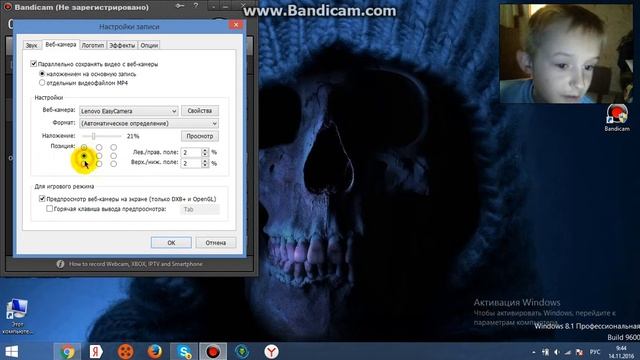This screenshot has height=360, width=640.
Task: Open the clock and date in tray
Action: click(x=621, y=352)
